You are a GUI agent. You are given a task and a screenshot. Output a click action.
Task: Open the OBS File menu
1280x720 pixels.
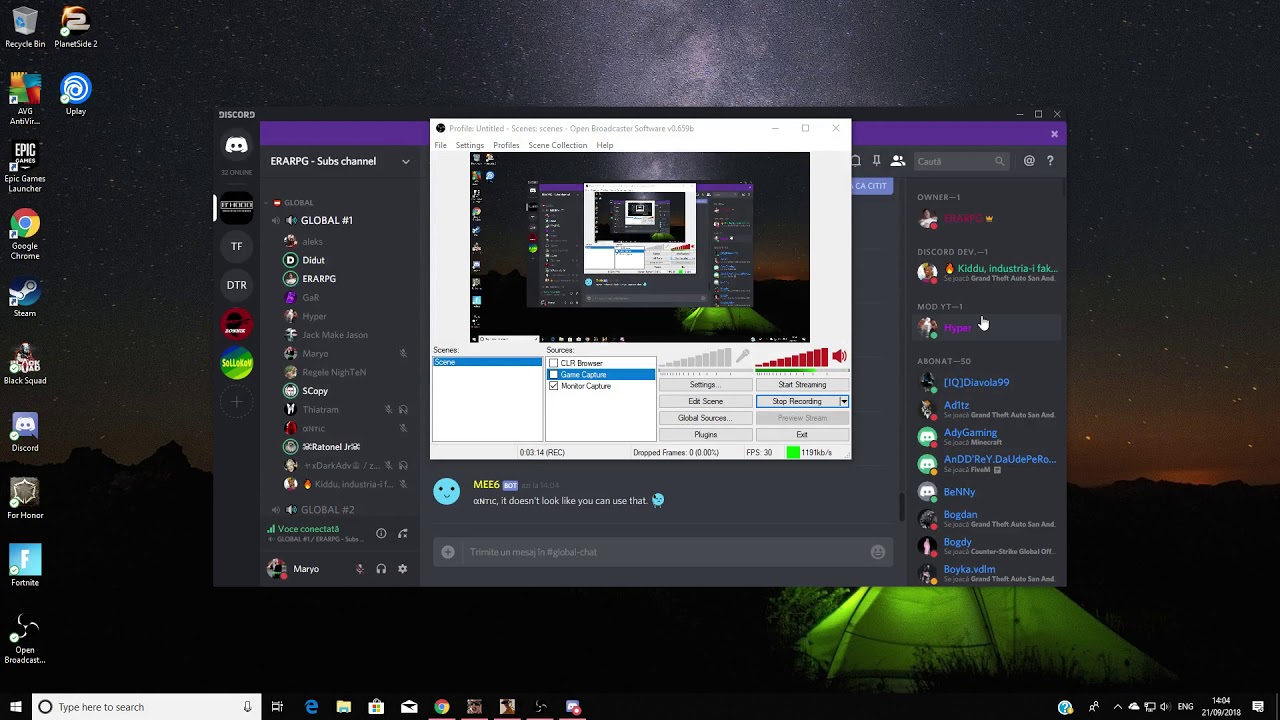pyautogui.click(x=440, y=145)
